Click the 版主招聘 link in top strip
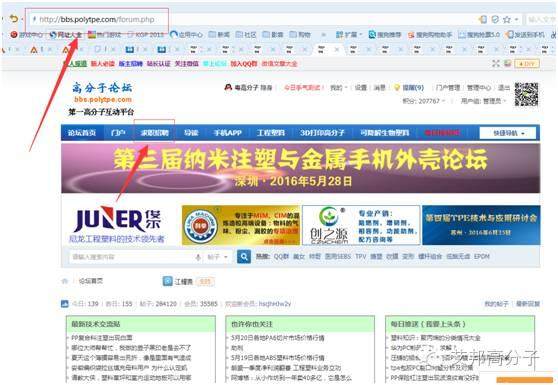The width and height of the screenshot is (558, 385). click(131, 64)
